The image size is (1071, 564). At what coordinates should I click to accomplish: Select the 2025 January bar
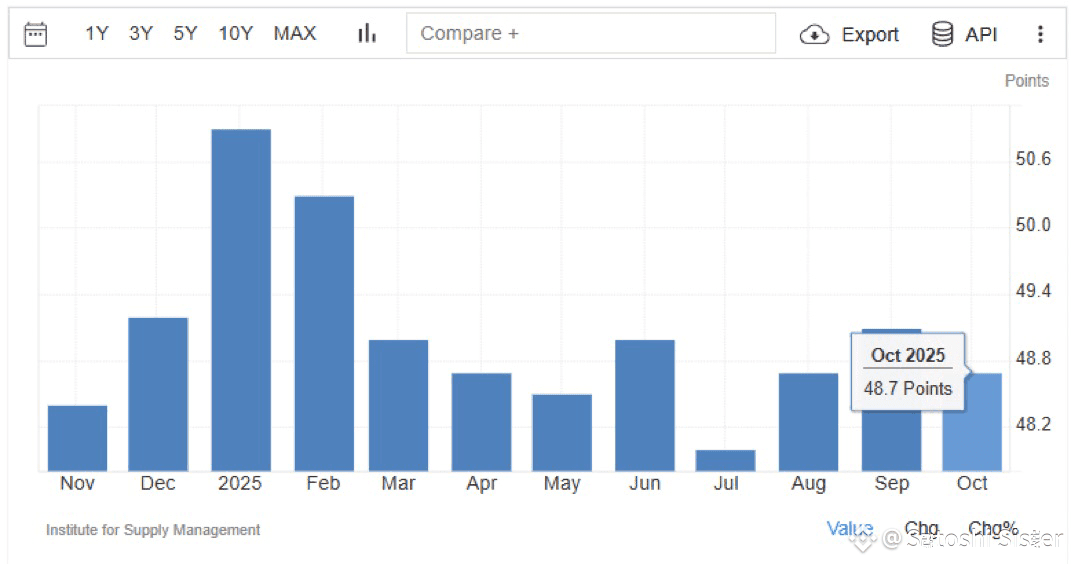point(241,300)
